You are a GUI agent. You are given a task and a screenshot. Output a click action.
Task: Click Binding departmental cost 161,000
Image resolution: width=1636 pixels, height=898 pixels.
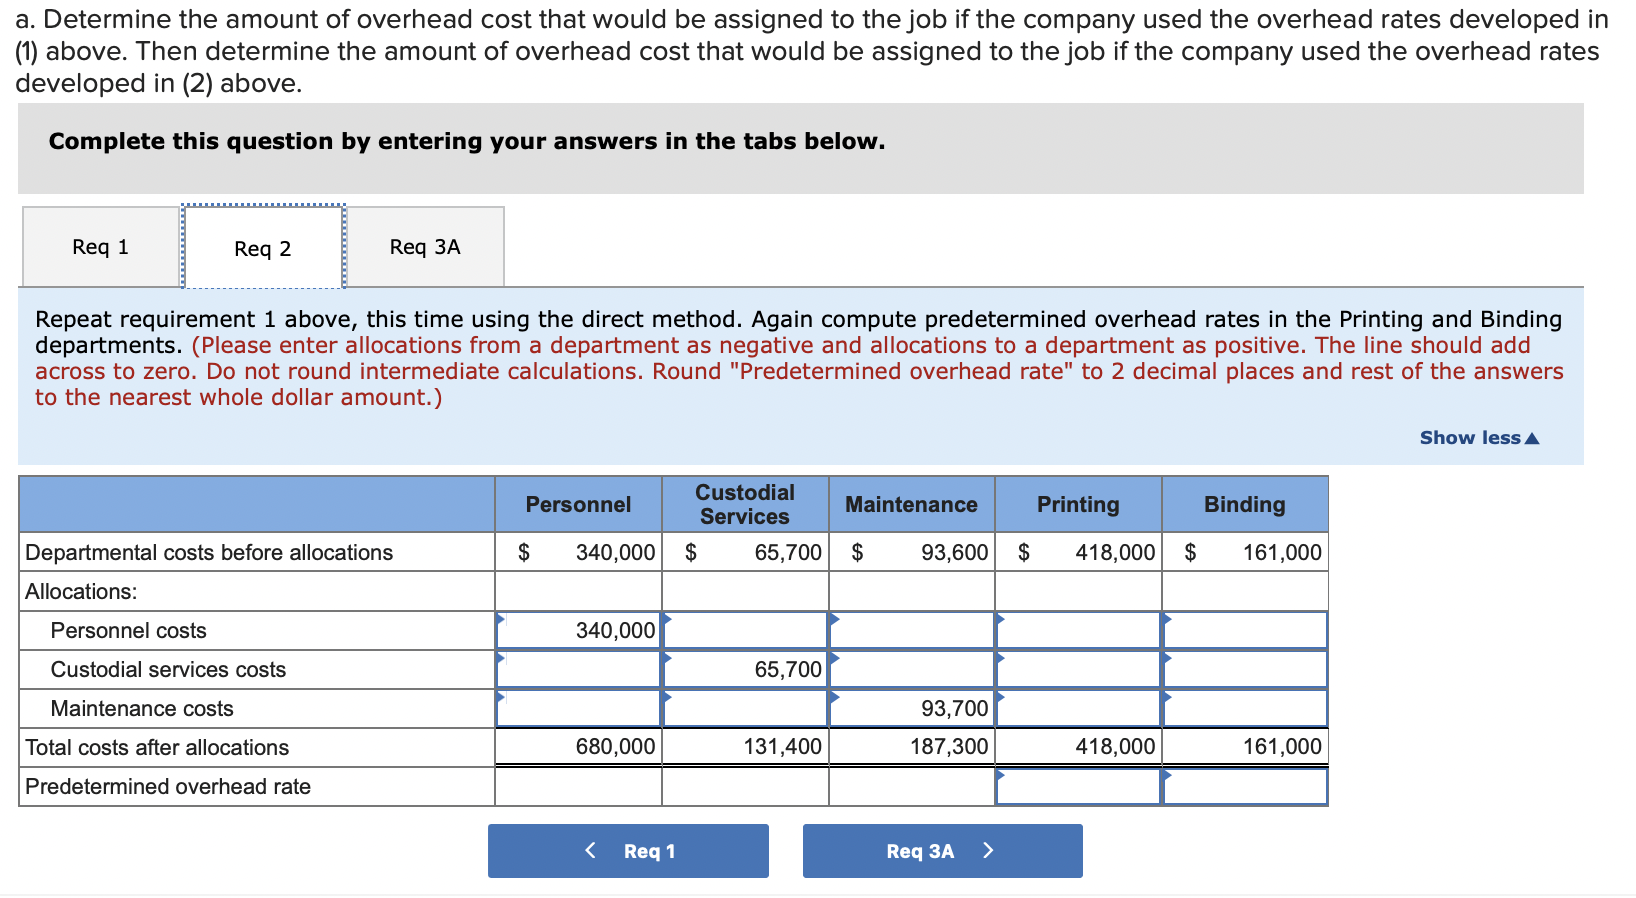(x=1282, y=553)
